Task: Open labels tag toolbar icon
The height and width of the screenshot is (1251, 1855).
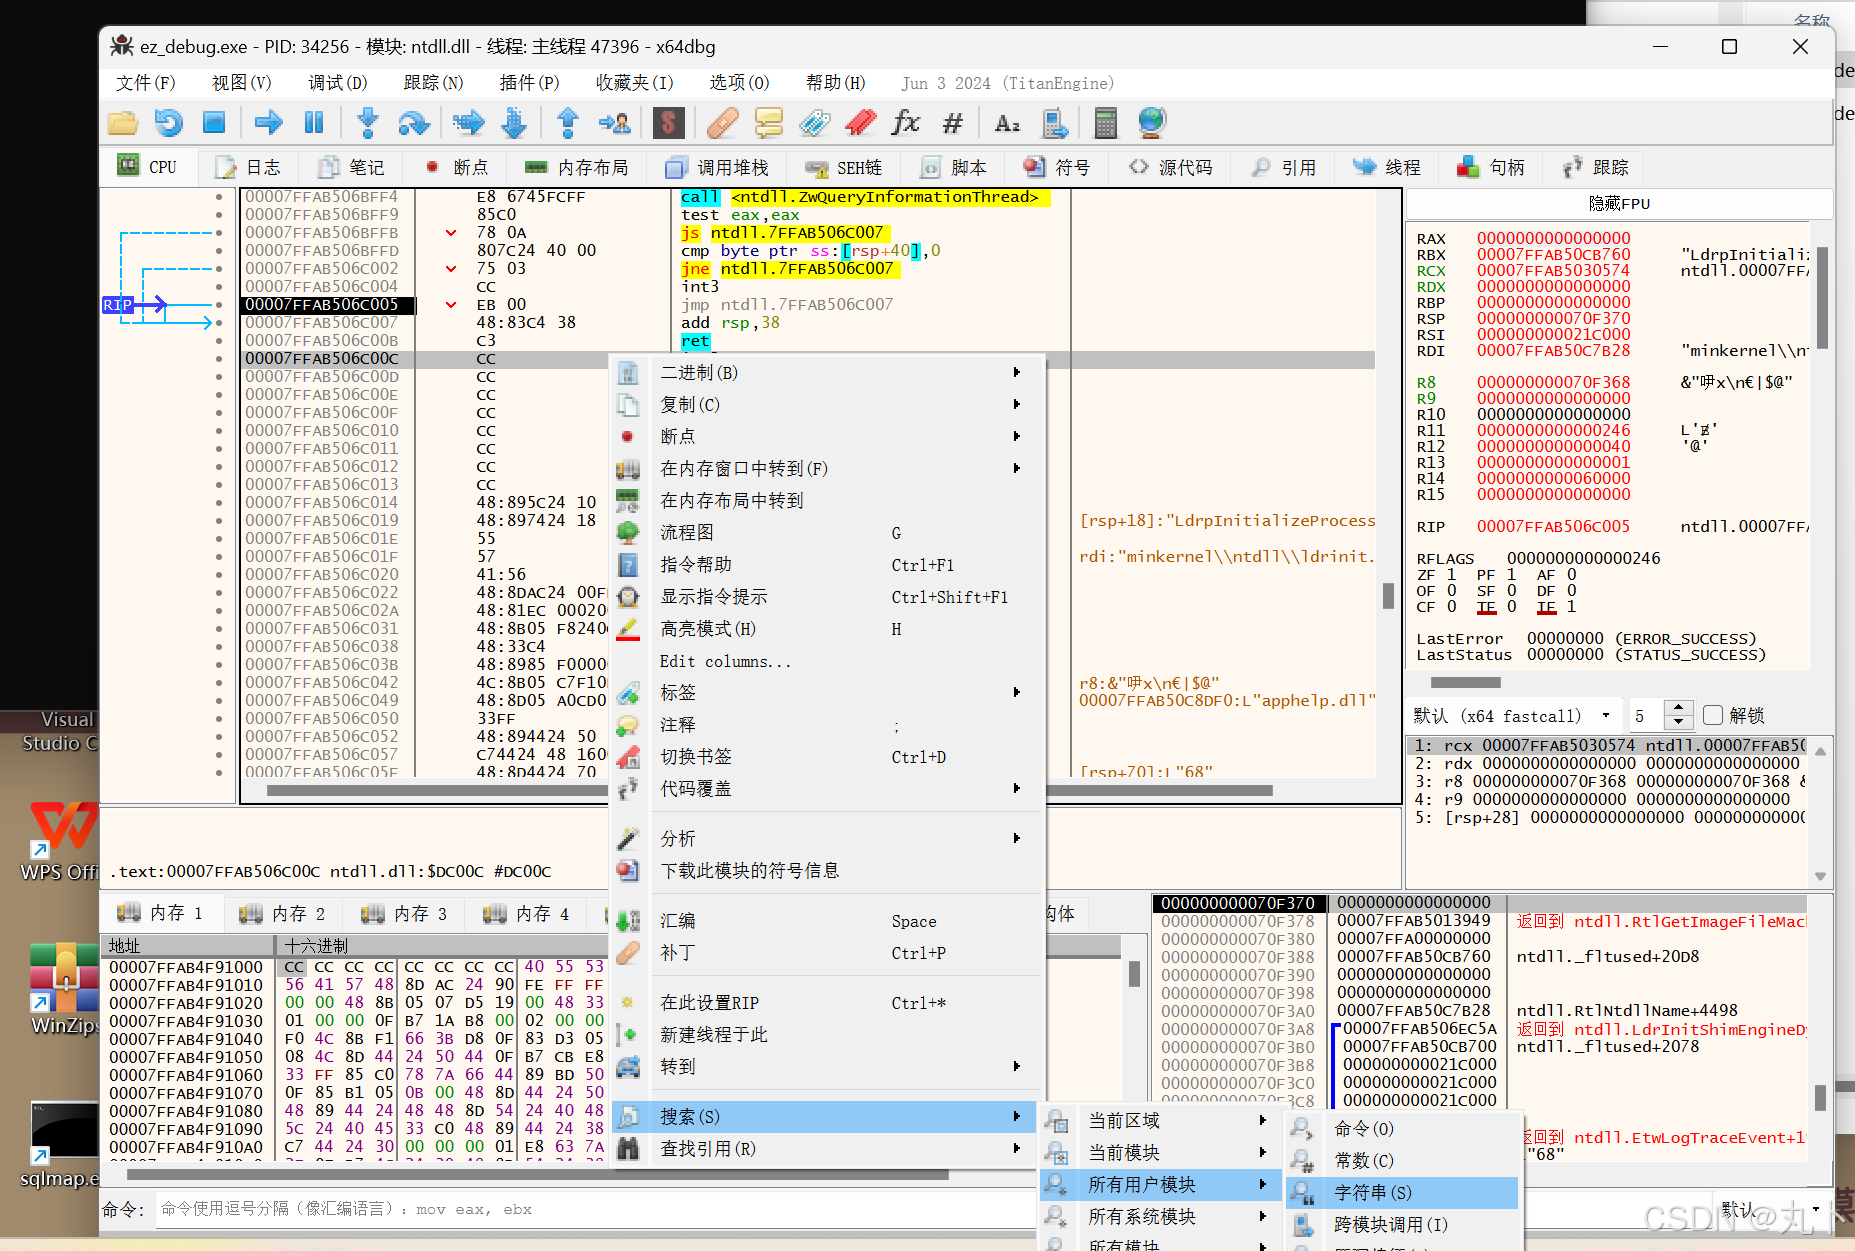Action: pos(814,123)
